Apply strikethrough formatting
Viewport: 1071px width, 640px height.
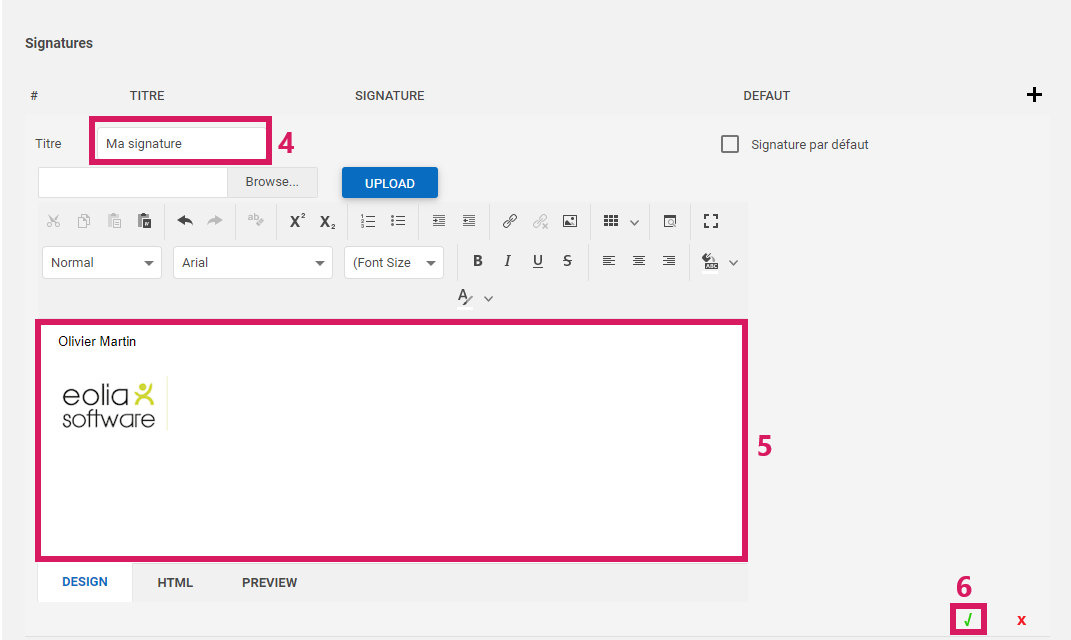click(x=568, y=261)
